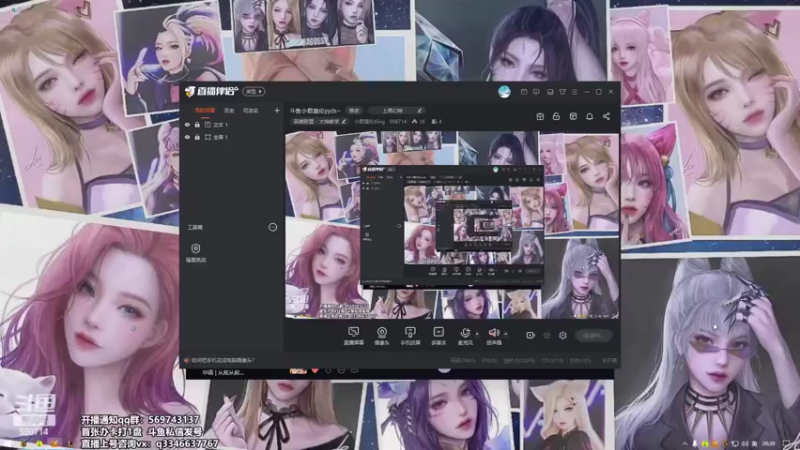Open the hamburger menu in title bar
The height and width of the screenshot is (450, 800).
574,92
